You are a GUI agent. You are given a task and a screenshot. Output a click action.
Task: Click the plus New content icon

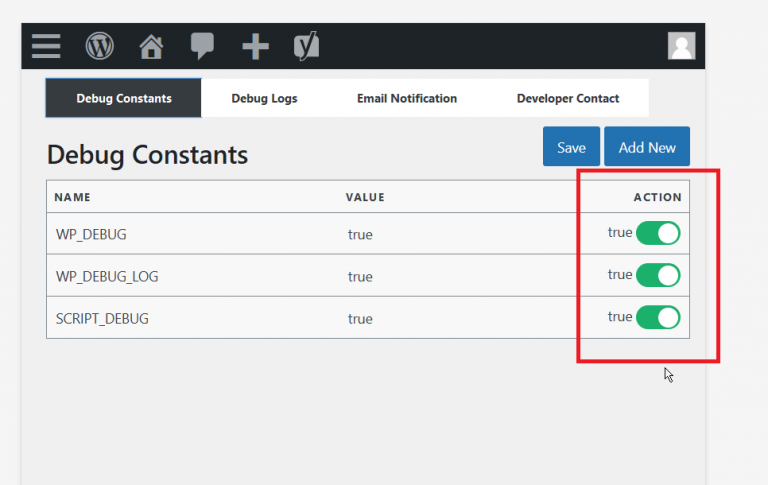pyautogui.click(x=255, y=47)
